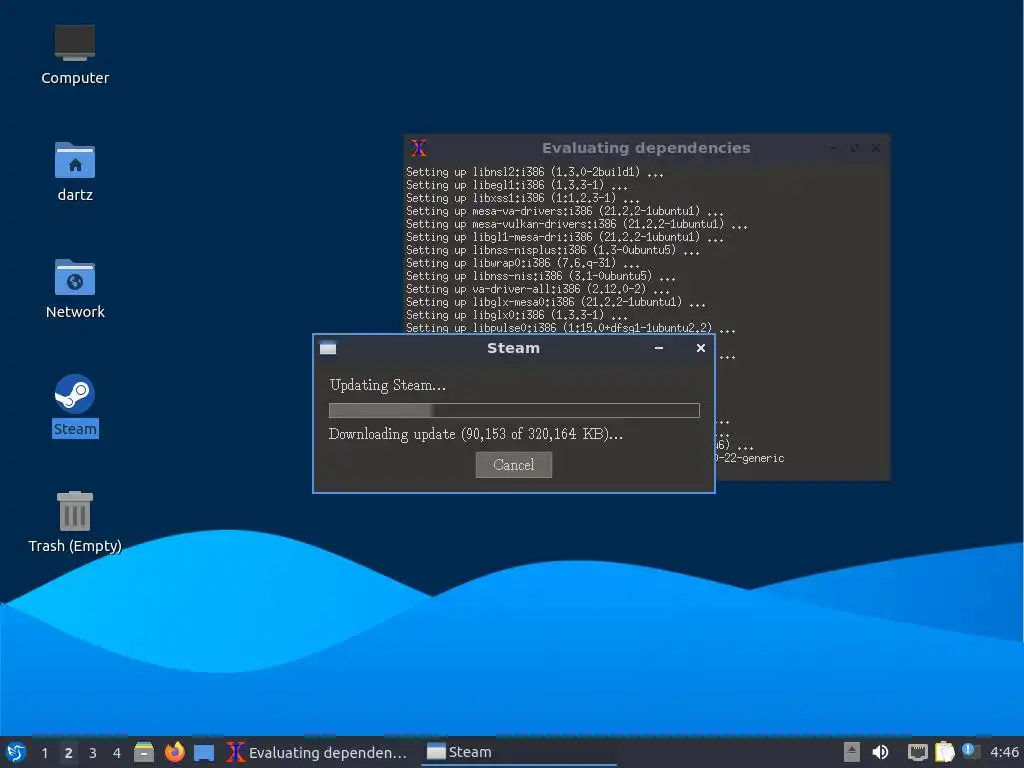The height and width of the screenshot is (768, 1024).
Task: Click the 4:46 taskbar clock
Action: coord(1004,752)
